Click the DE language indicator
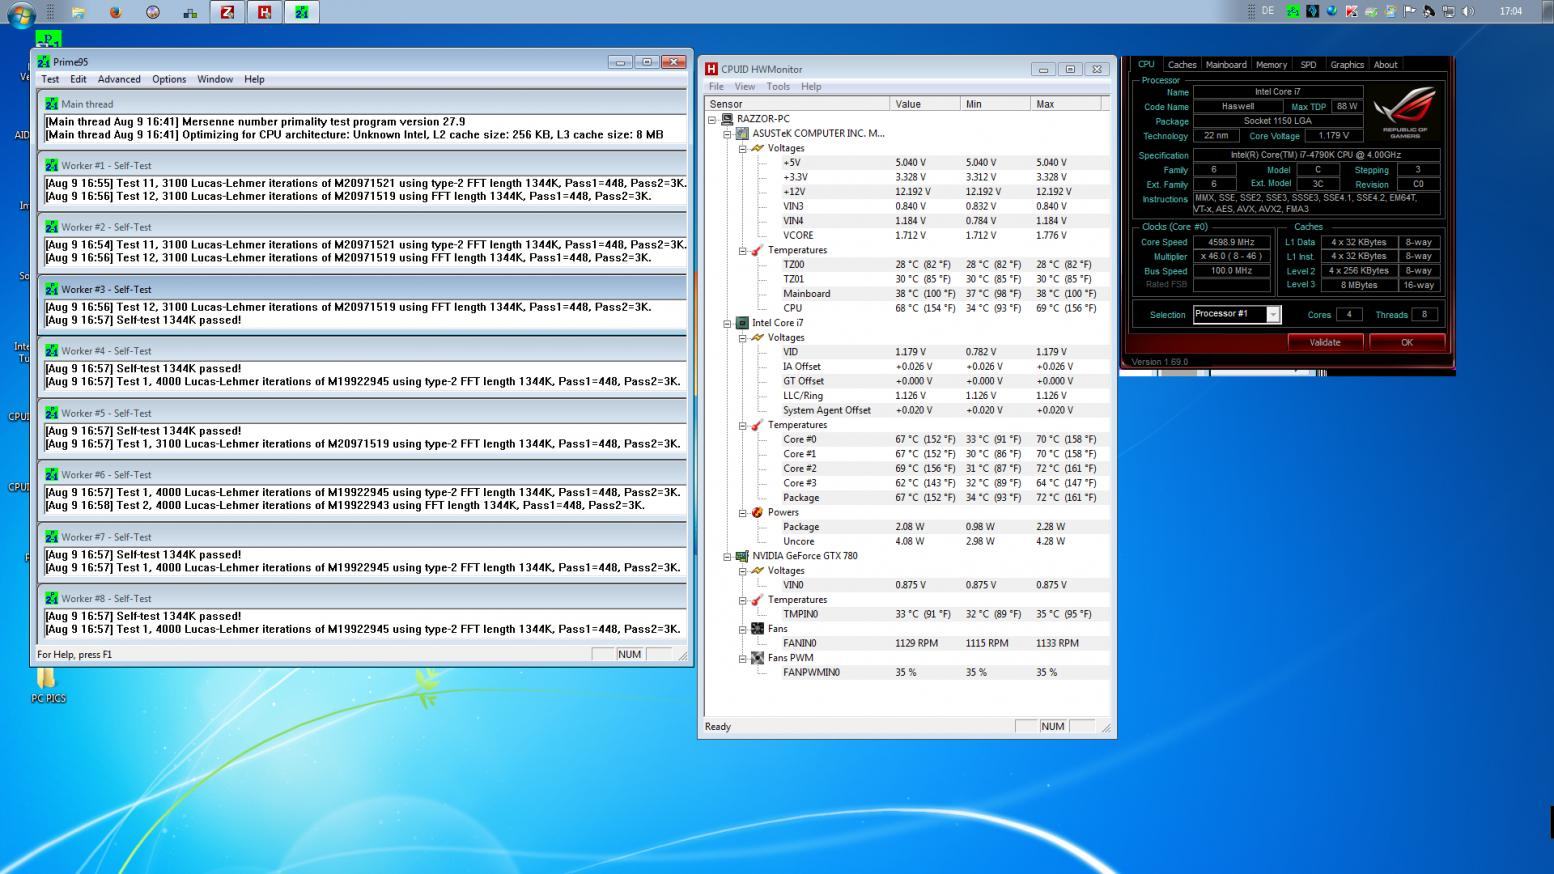The image size is (1554, 874). tap(1268, 11)
